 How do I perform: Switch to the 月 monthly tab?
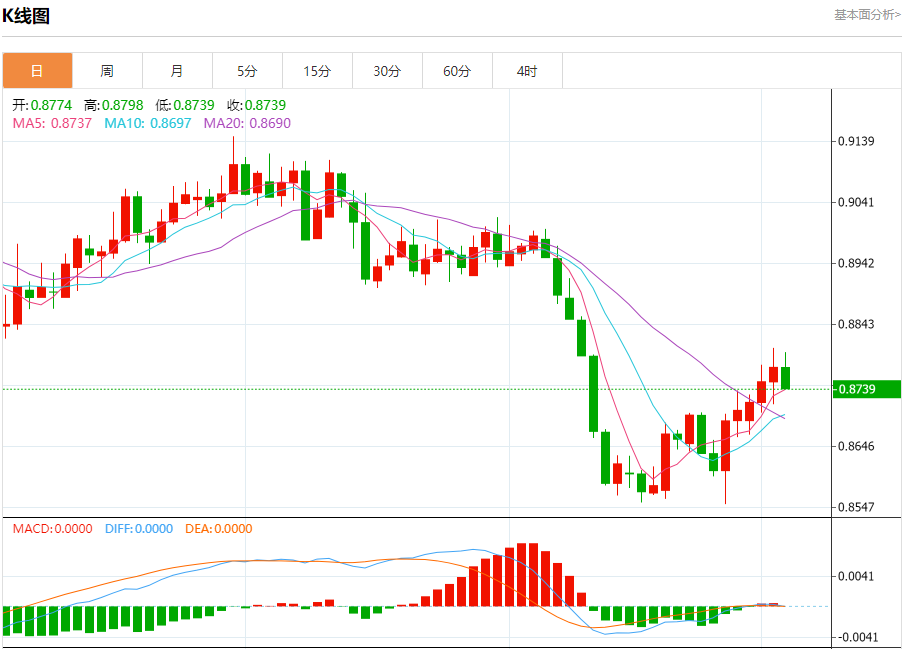tap(177, 71)
